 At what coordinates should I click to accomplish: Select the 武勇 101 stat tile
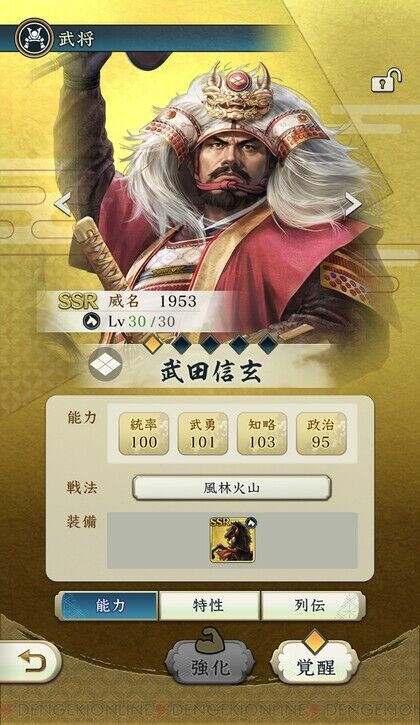pyautogui.click(x=203, y=434)
